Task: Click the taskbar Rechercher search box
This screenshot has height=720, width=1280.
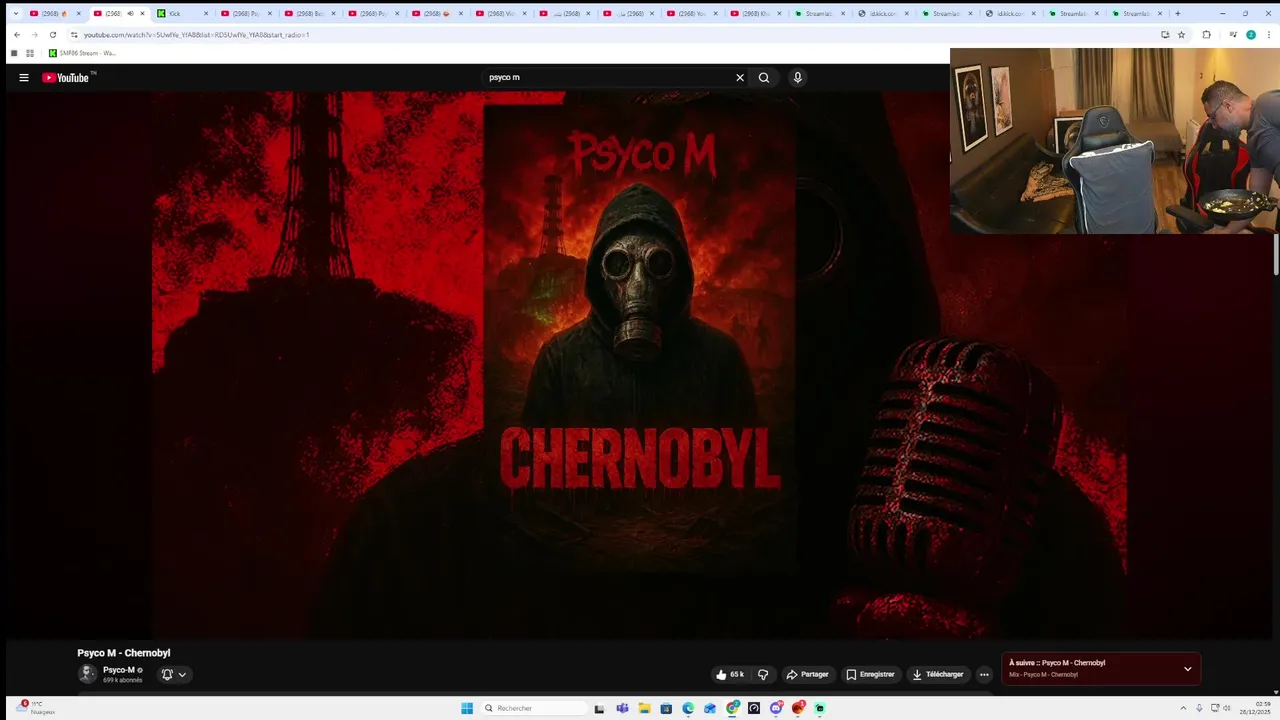Action: pyautogui.click(x=535, y=708)
